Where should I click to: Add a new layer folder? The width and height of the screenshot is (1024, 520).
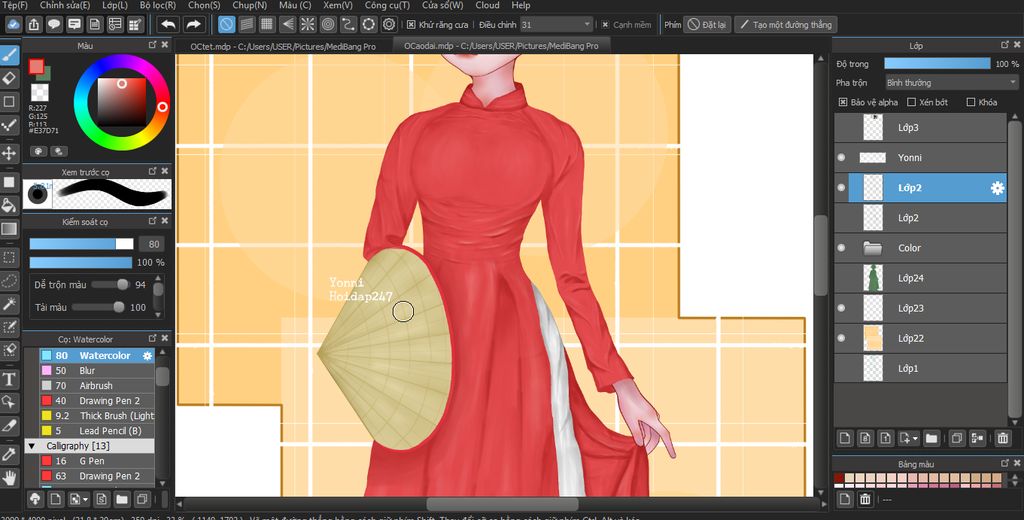coord(931,438)
